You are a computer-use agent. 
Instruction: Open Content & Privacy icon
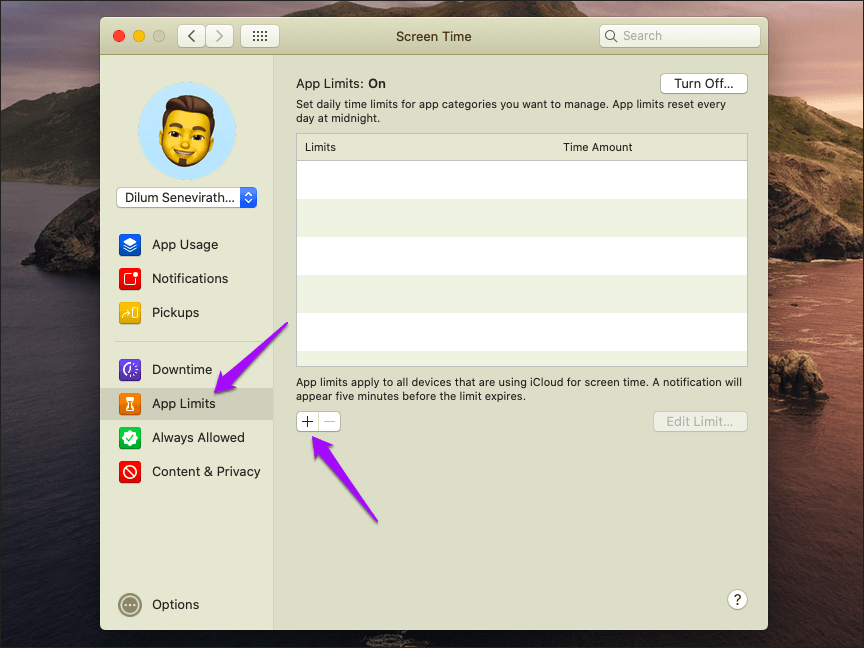[x=130, y=472]
